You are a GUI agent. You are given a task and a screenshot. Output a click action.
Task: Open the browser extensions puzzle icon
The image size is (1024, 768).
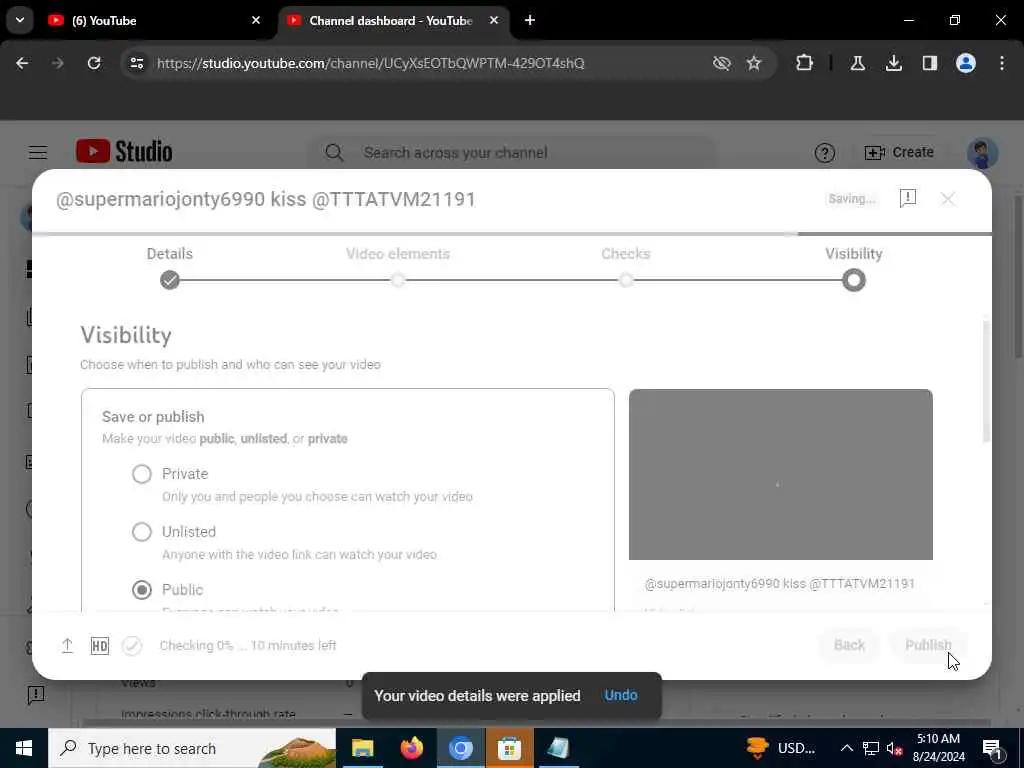pos(805,63)
